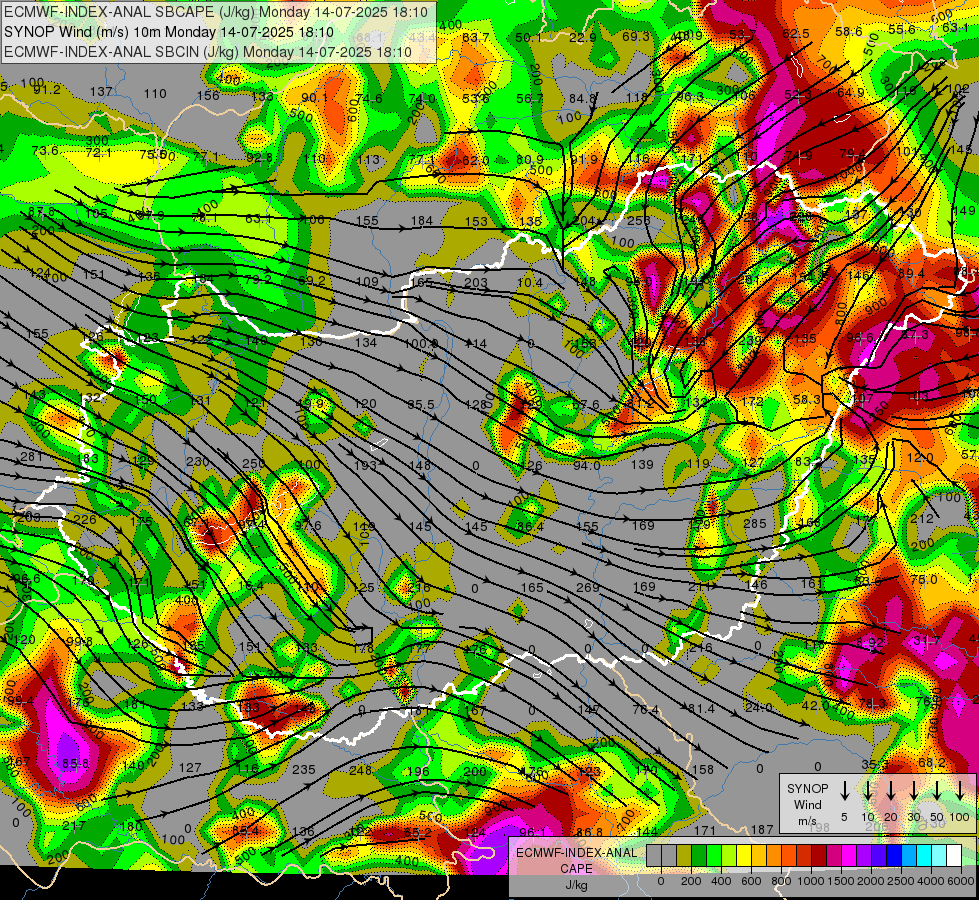Pick the sky blue swatch after 2500 tick

click(x=908, y=856)
